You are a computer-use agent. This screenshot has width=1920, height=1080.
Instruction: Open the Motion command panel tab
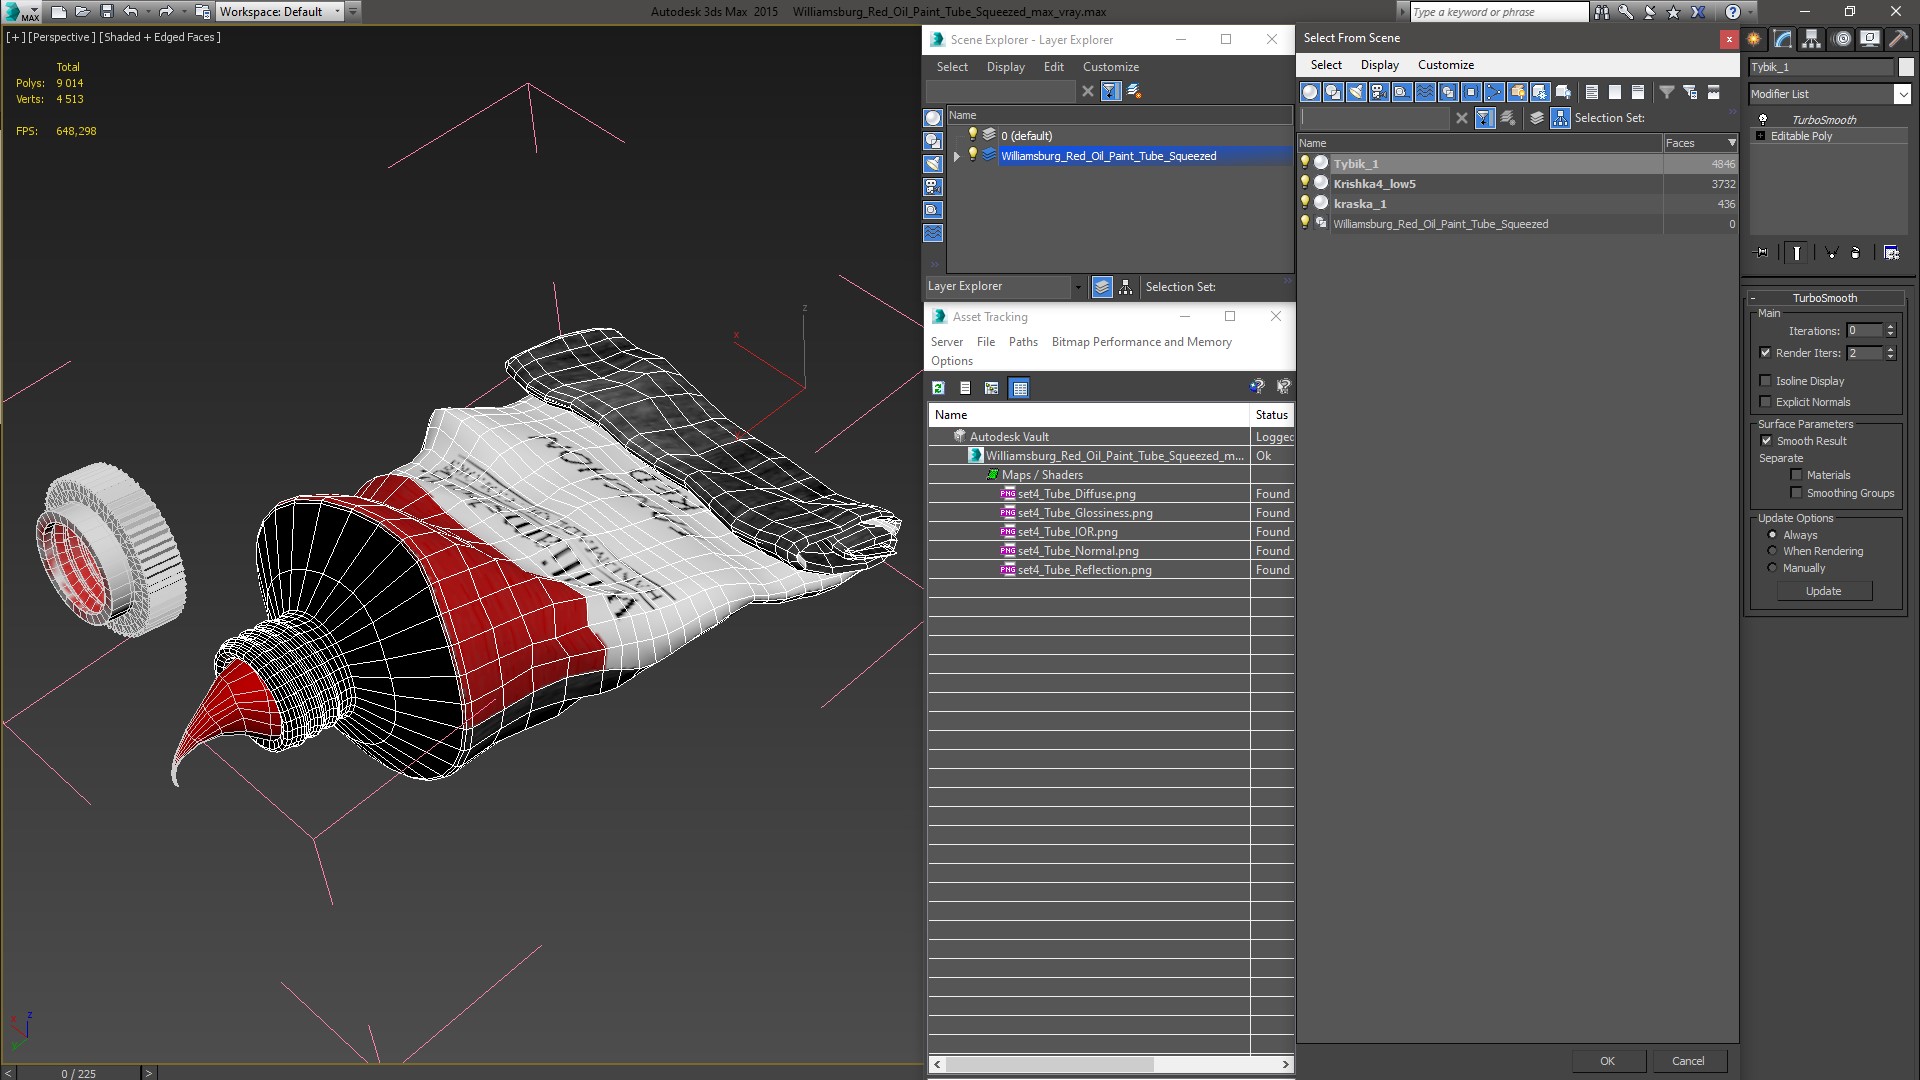click(x=1841, y=39)
